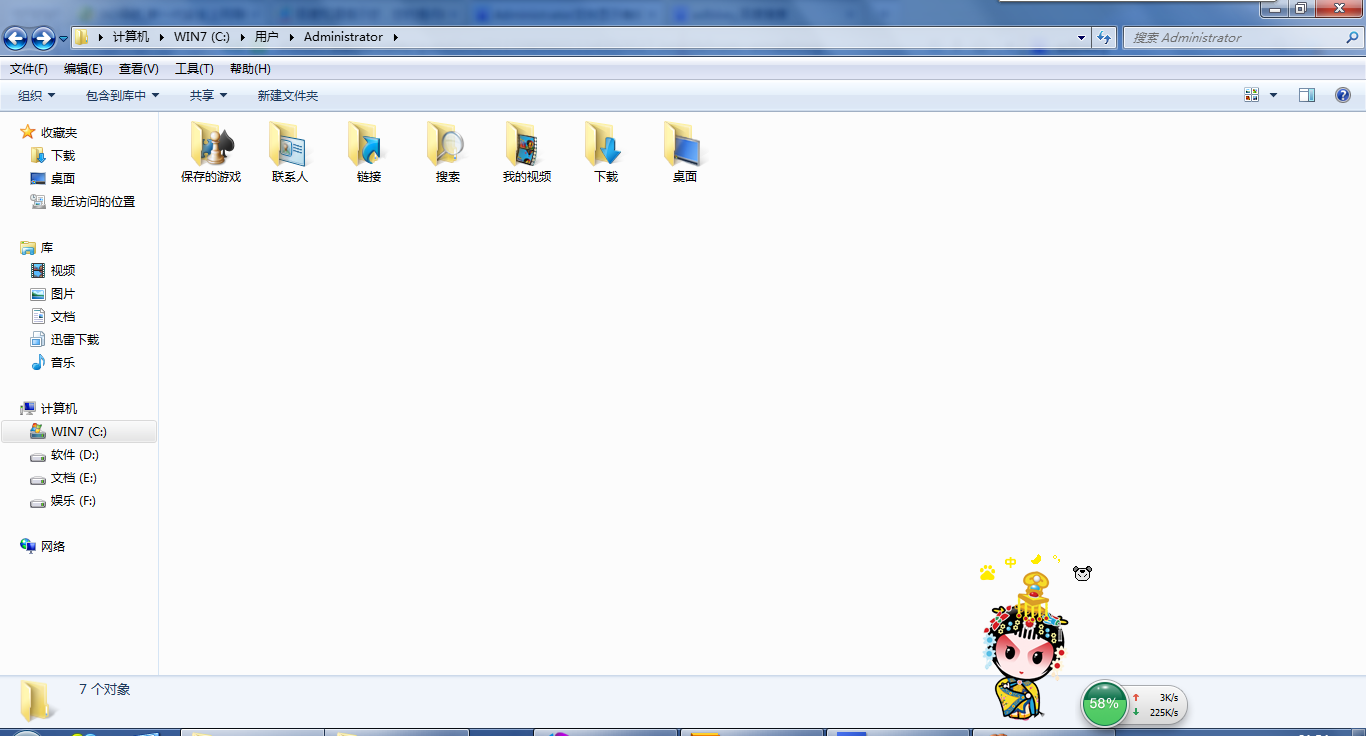Open the 组织 dropdown menu
Image resolution: width=1366 pixels, height=736 pixels.
click(37, 95)
